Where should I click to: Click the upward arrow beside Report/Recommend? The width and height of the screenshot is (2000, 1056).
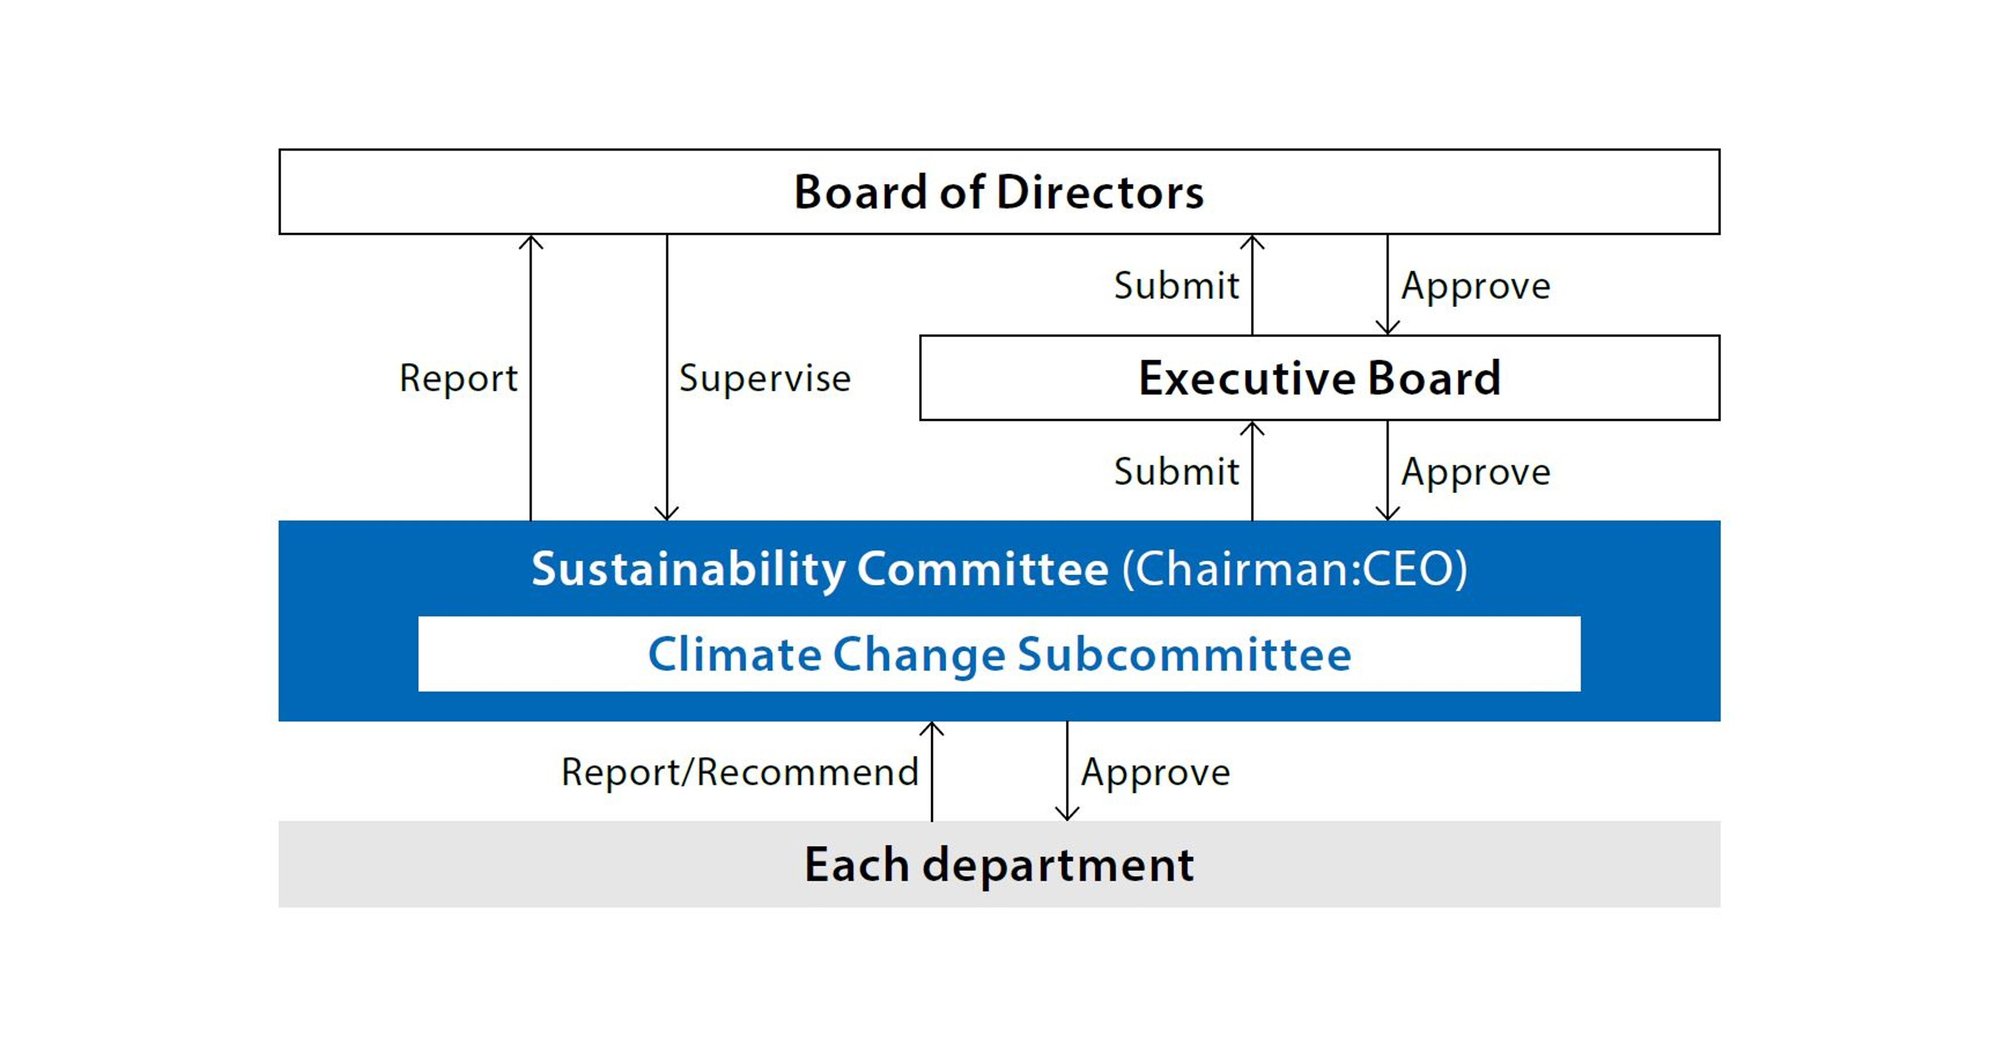[x=932, y=772]
